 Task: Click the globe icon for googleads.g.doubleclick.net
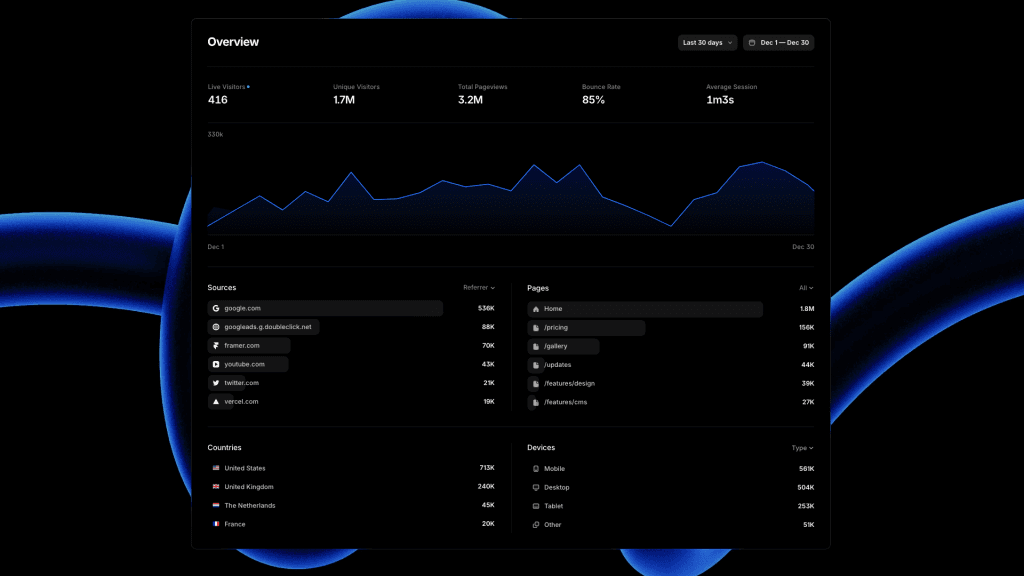coord(216,327)
